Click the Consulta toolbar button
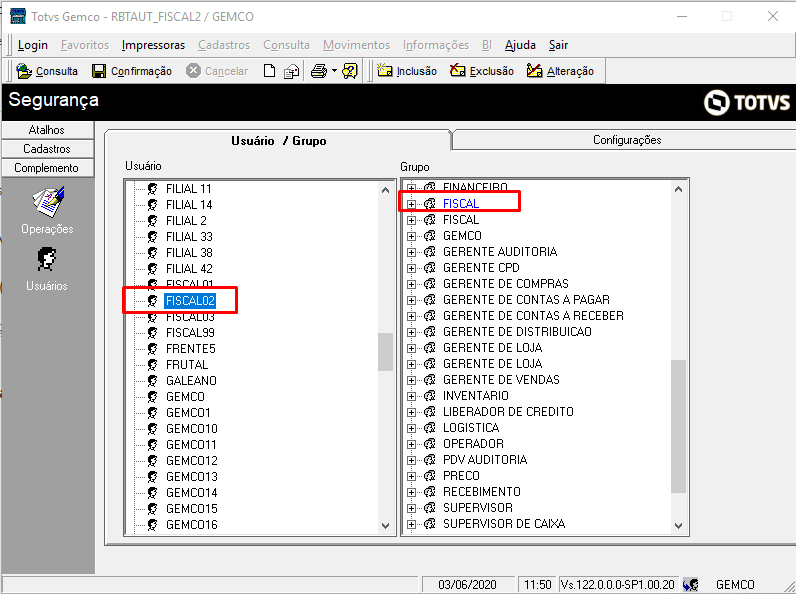 47,71
